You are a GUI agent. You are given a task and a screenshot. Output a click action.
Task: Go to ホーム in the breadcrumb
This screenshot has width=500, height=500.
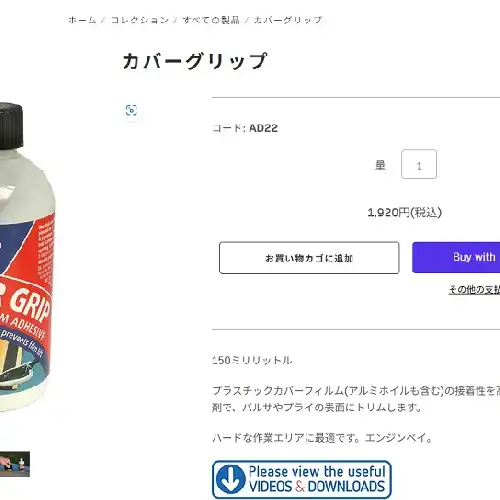(82, 20)
